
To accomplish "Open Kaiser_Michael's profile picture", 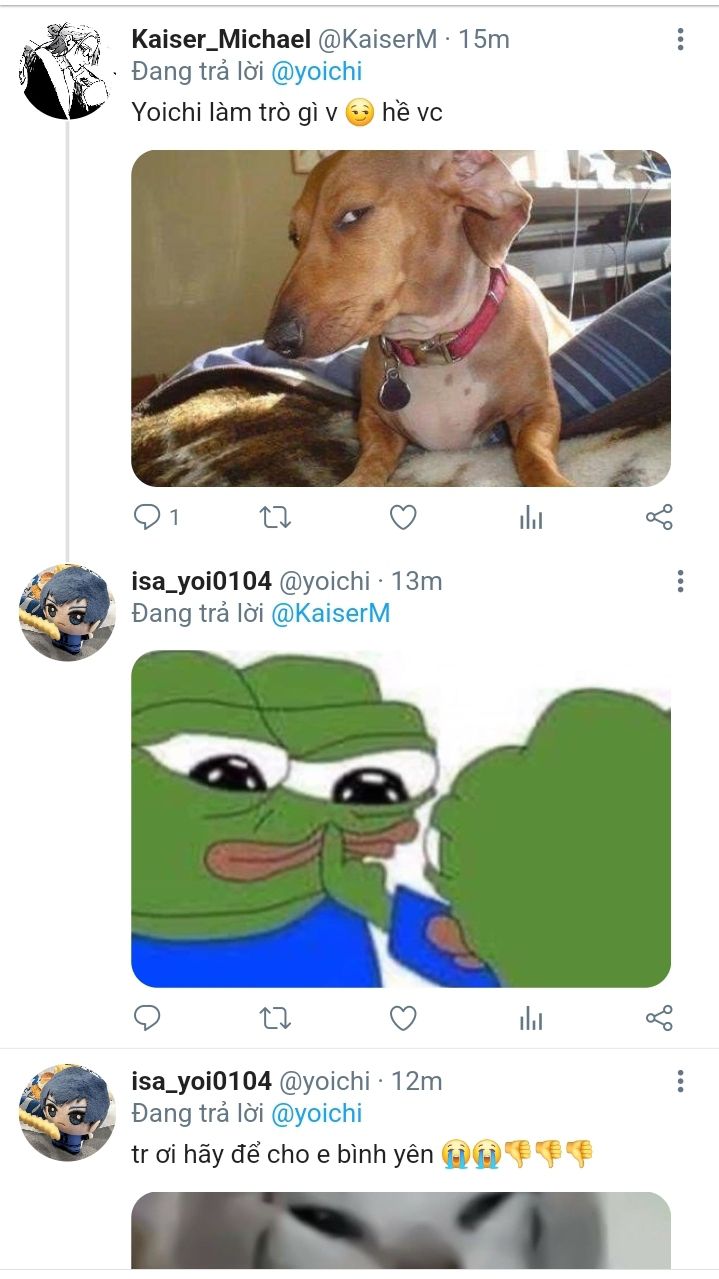I will (67, 71).
